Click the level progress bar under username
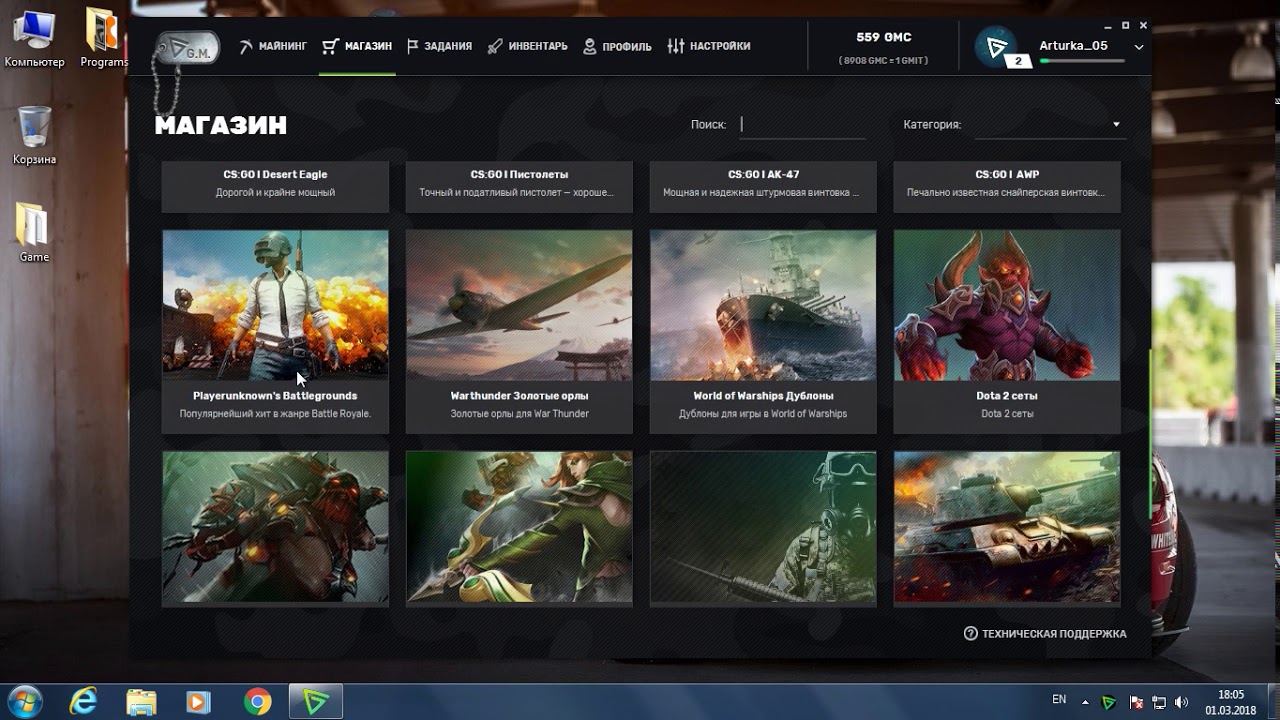The width and height of the screenshot is (1280, 720). [x=1082, y=61]
